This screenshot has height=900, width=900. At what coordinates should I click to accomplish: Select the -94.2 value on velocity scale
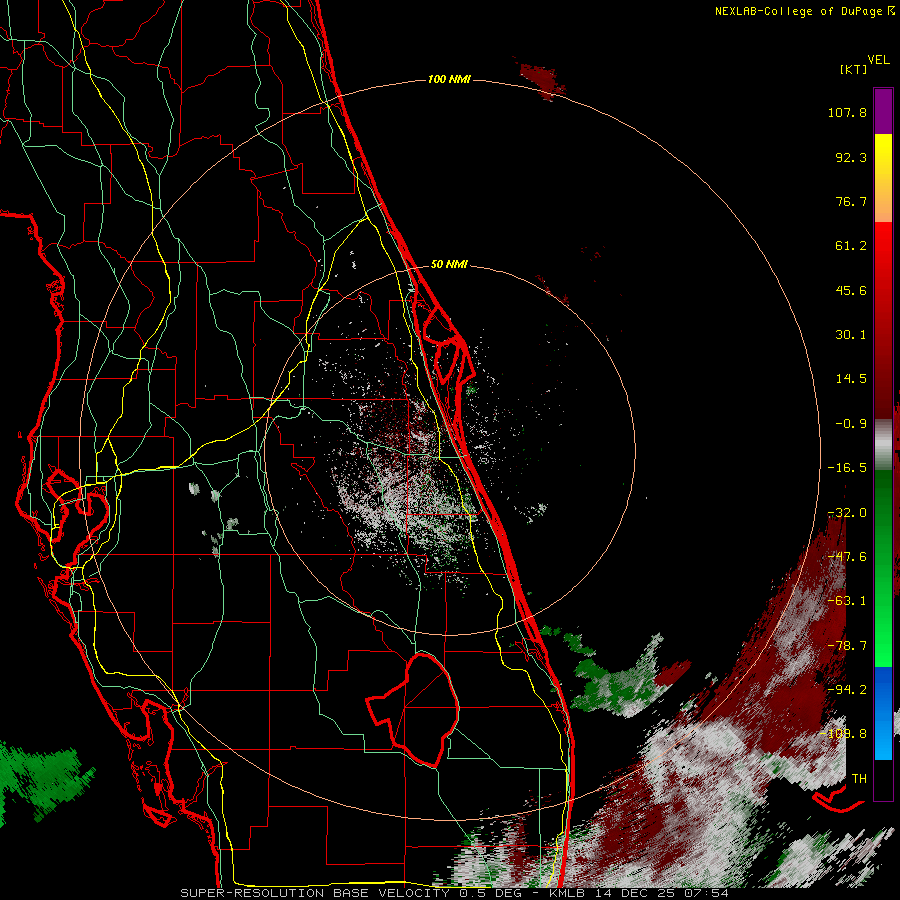[x=847, y=690]
